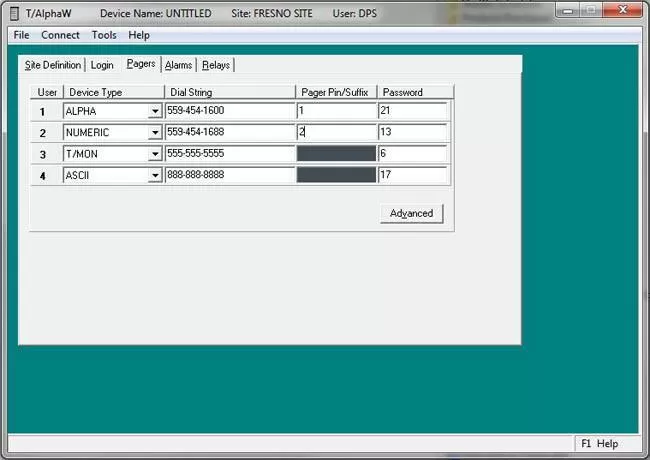Viewport: 650px width, 460px height.
Task: Click Pager Pin/Suffix field for user 1
Action: click(337, 111)
